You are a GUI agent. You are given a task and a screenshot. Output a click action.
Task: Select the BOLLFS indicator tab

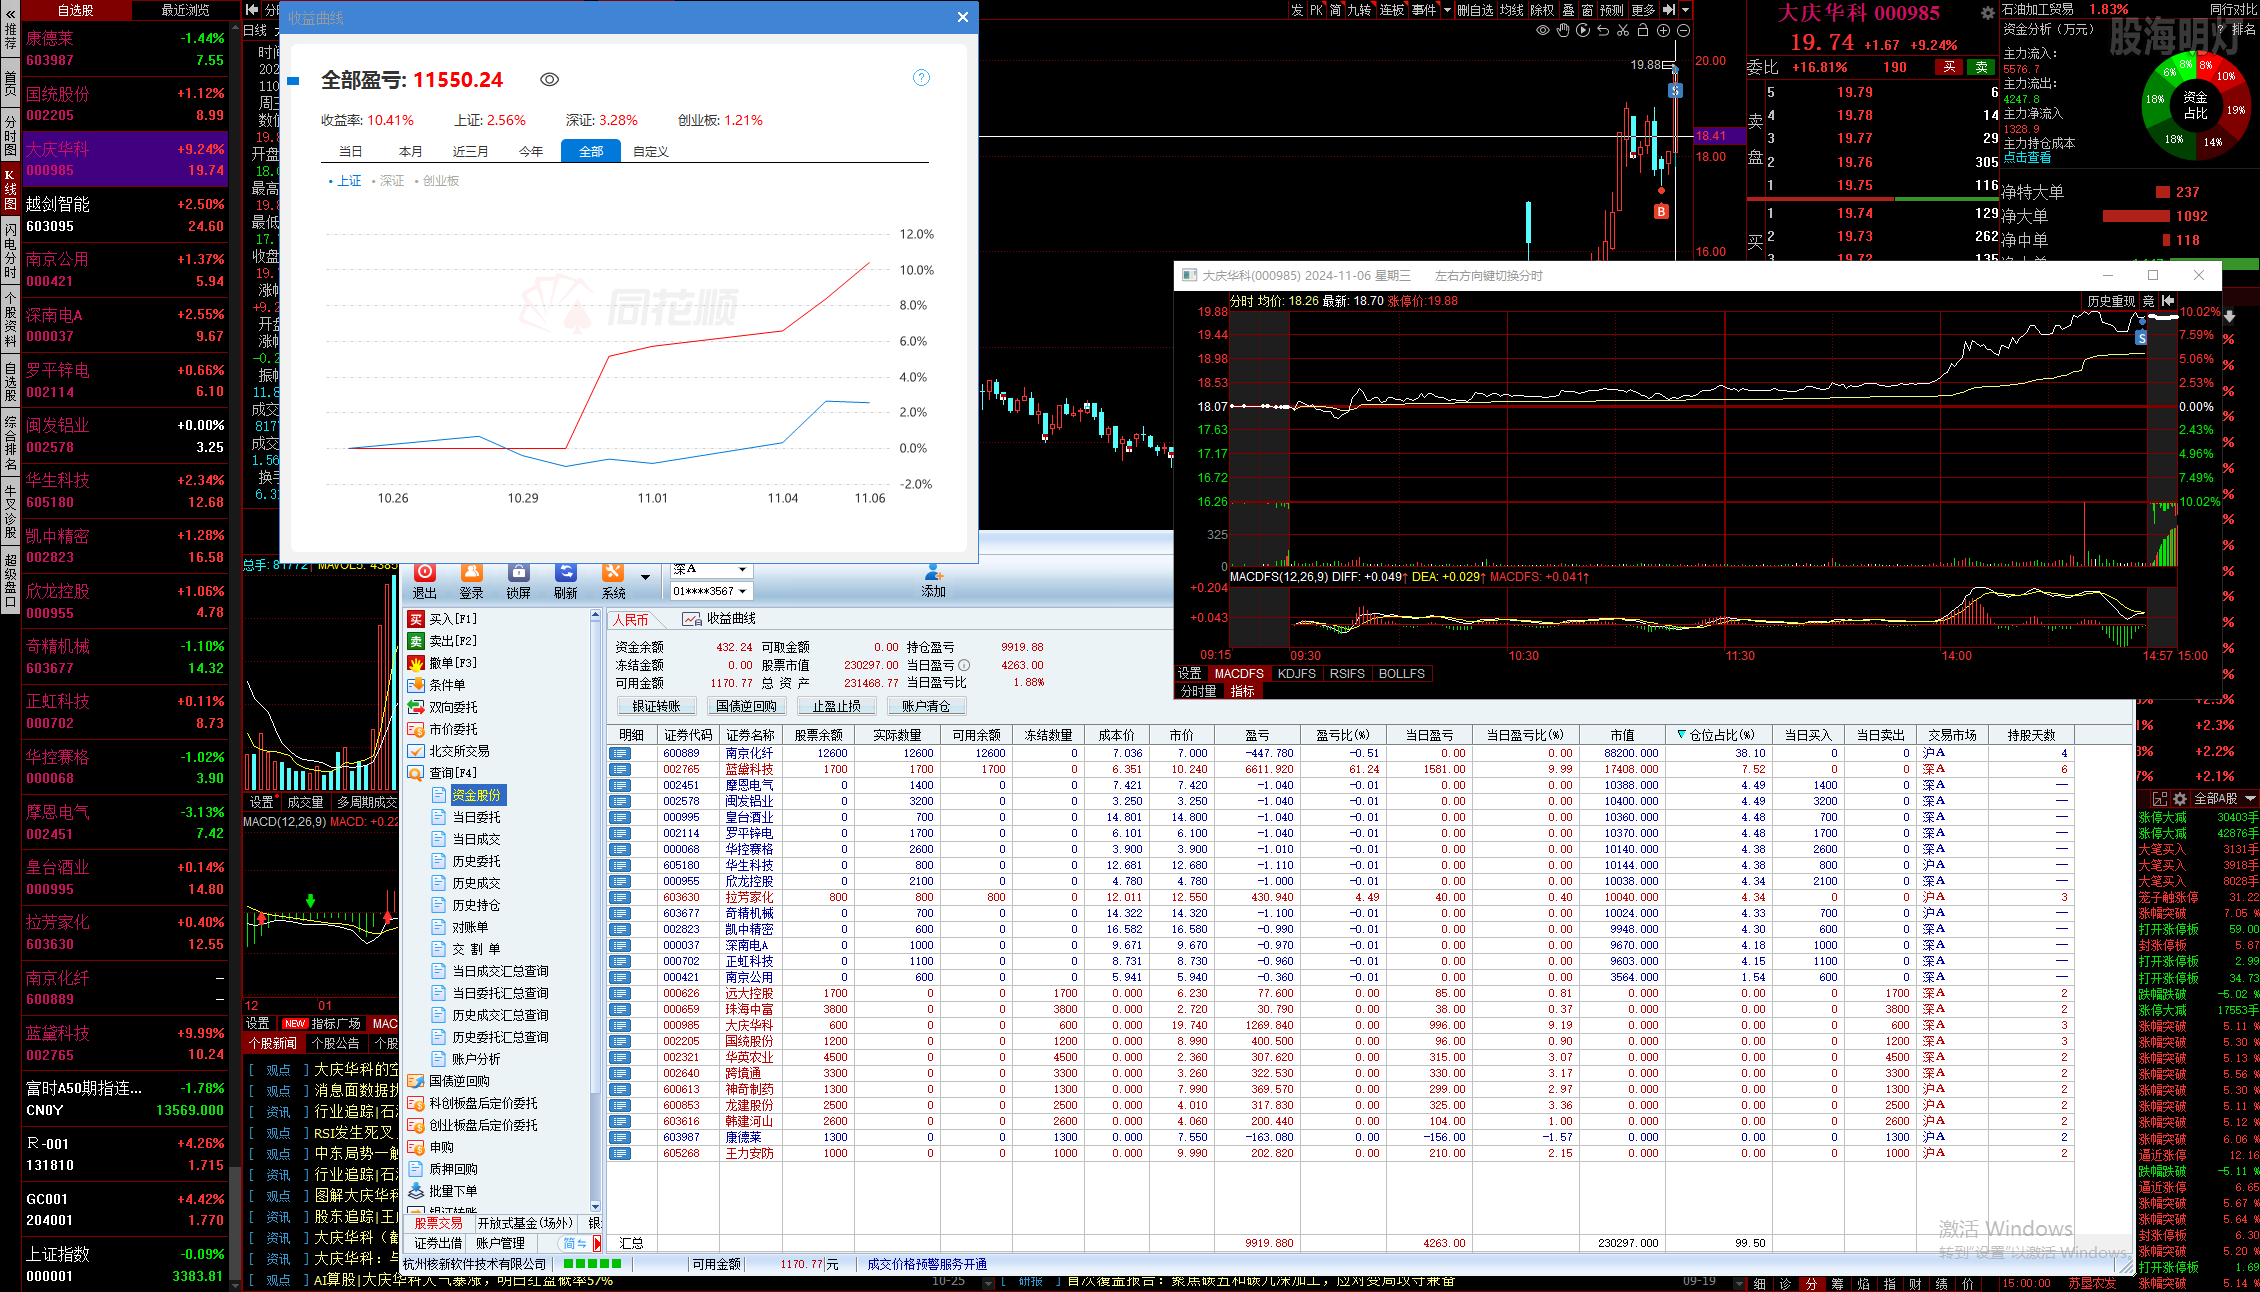[1402, 674]
